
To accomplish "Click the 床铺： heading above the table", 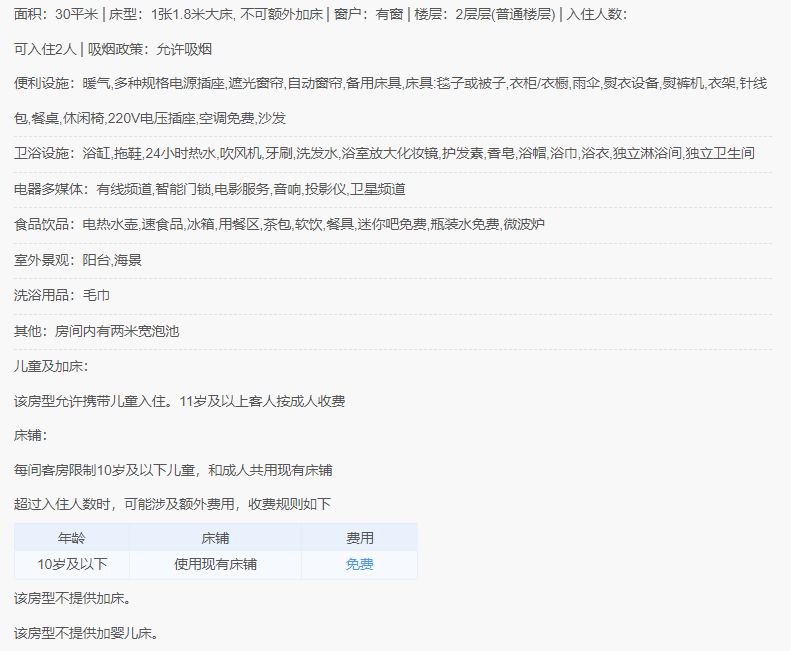I will pyautogui.click(x=31, y=436).
